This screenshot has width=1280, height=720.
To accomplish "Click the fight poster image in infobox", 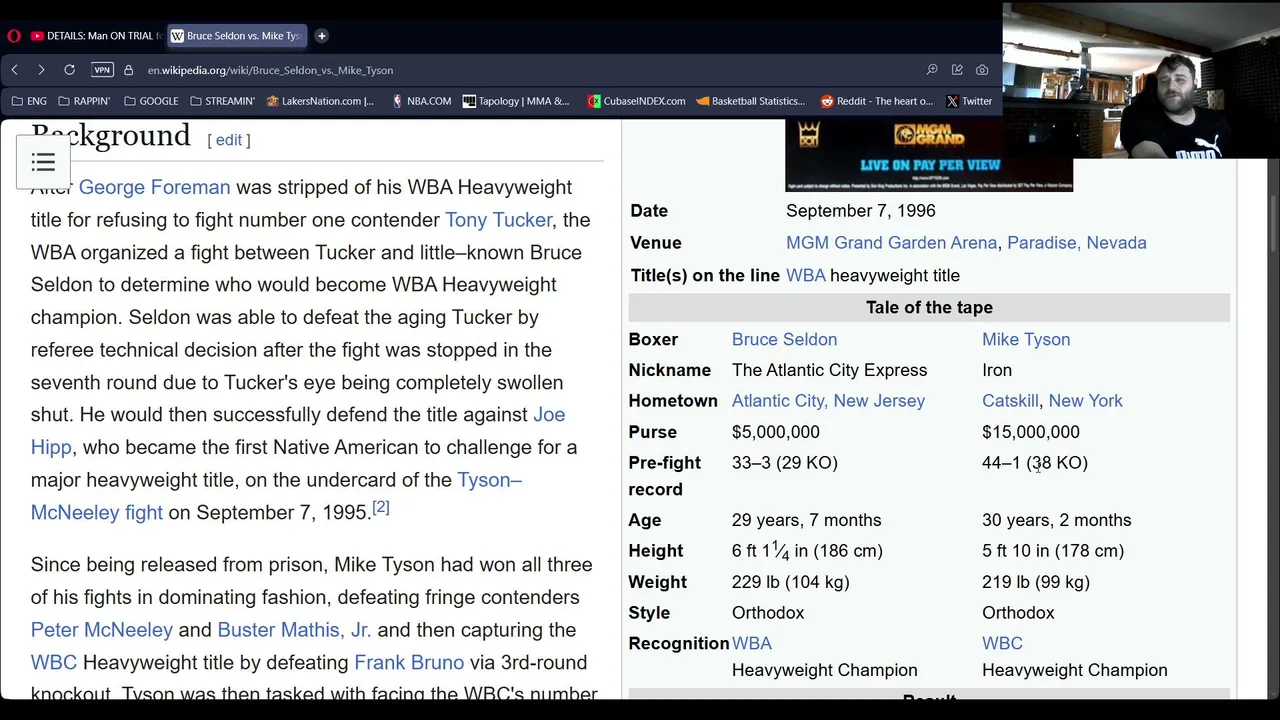I will tap(929, 156).
